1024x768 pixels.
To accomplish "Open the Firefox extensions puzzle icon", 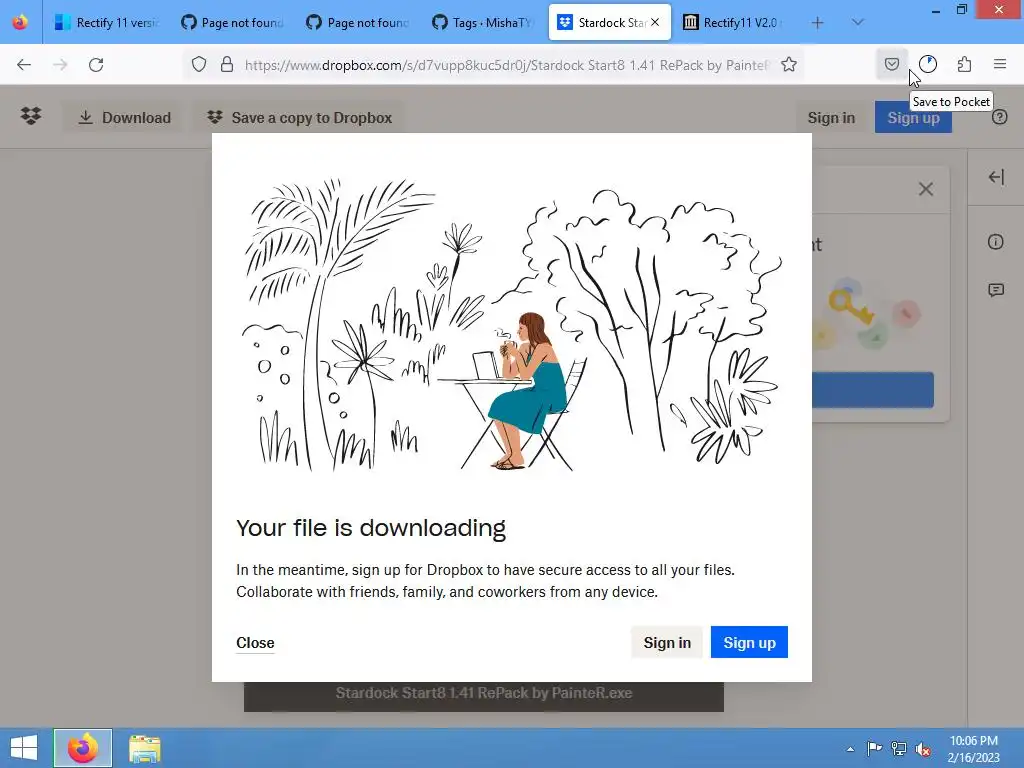I will (x=964, y=64).
